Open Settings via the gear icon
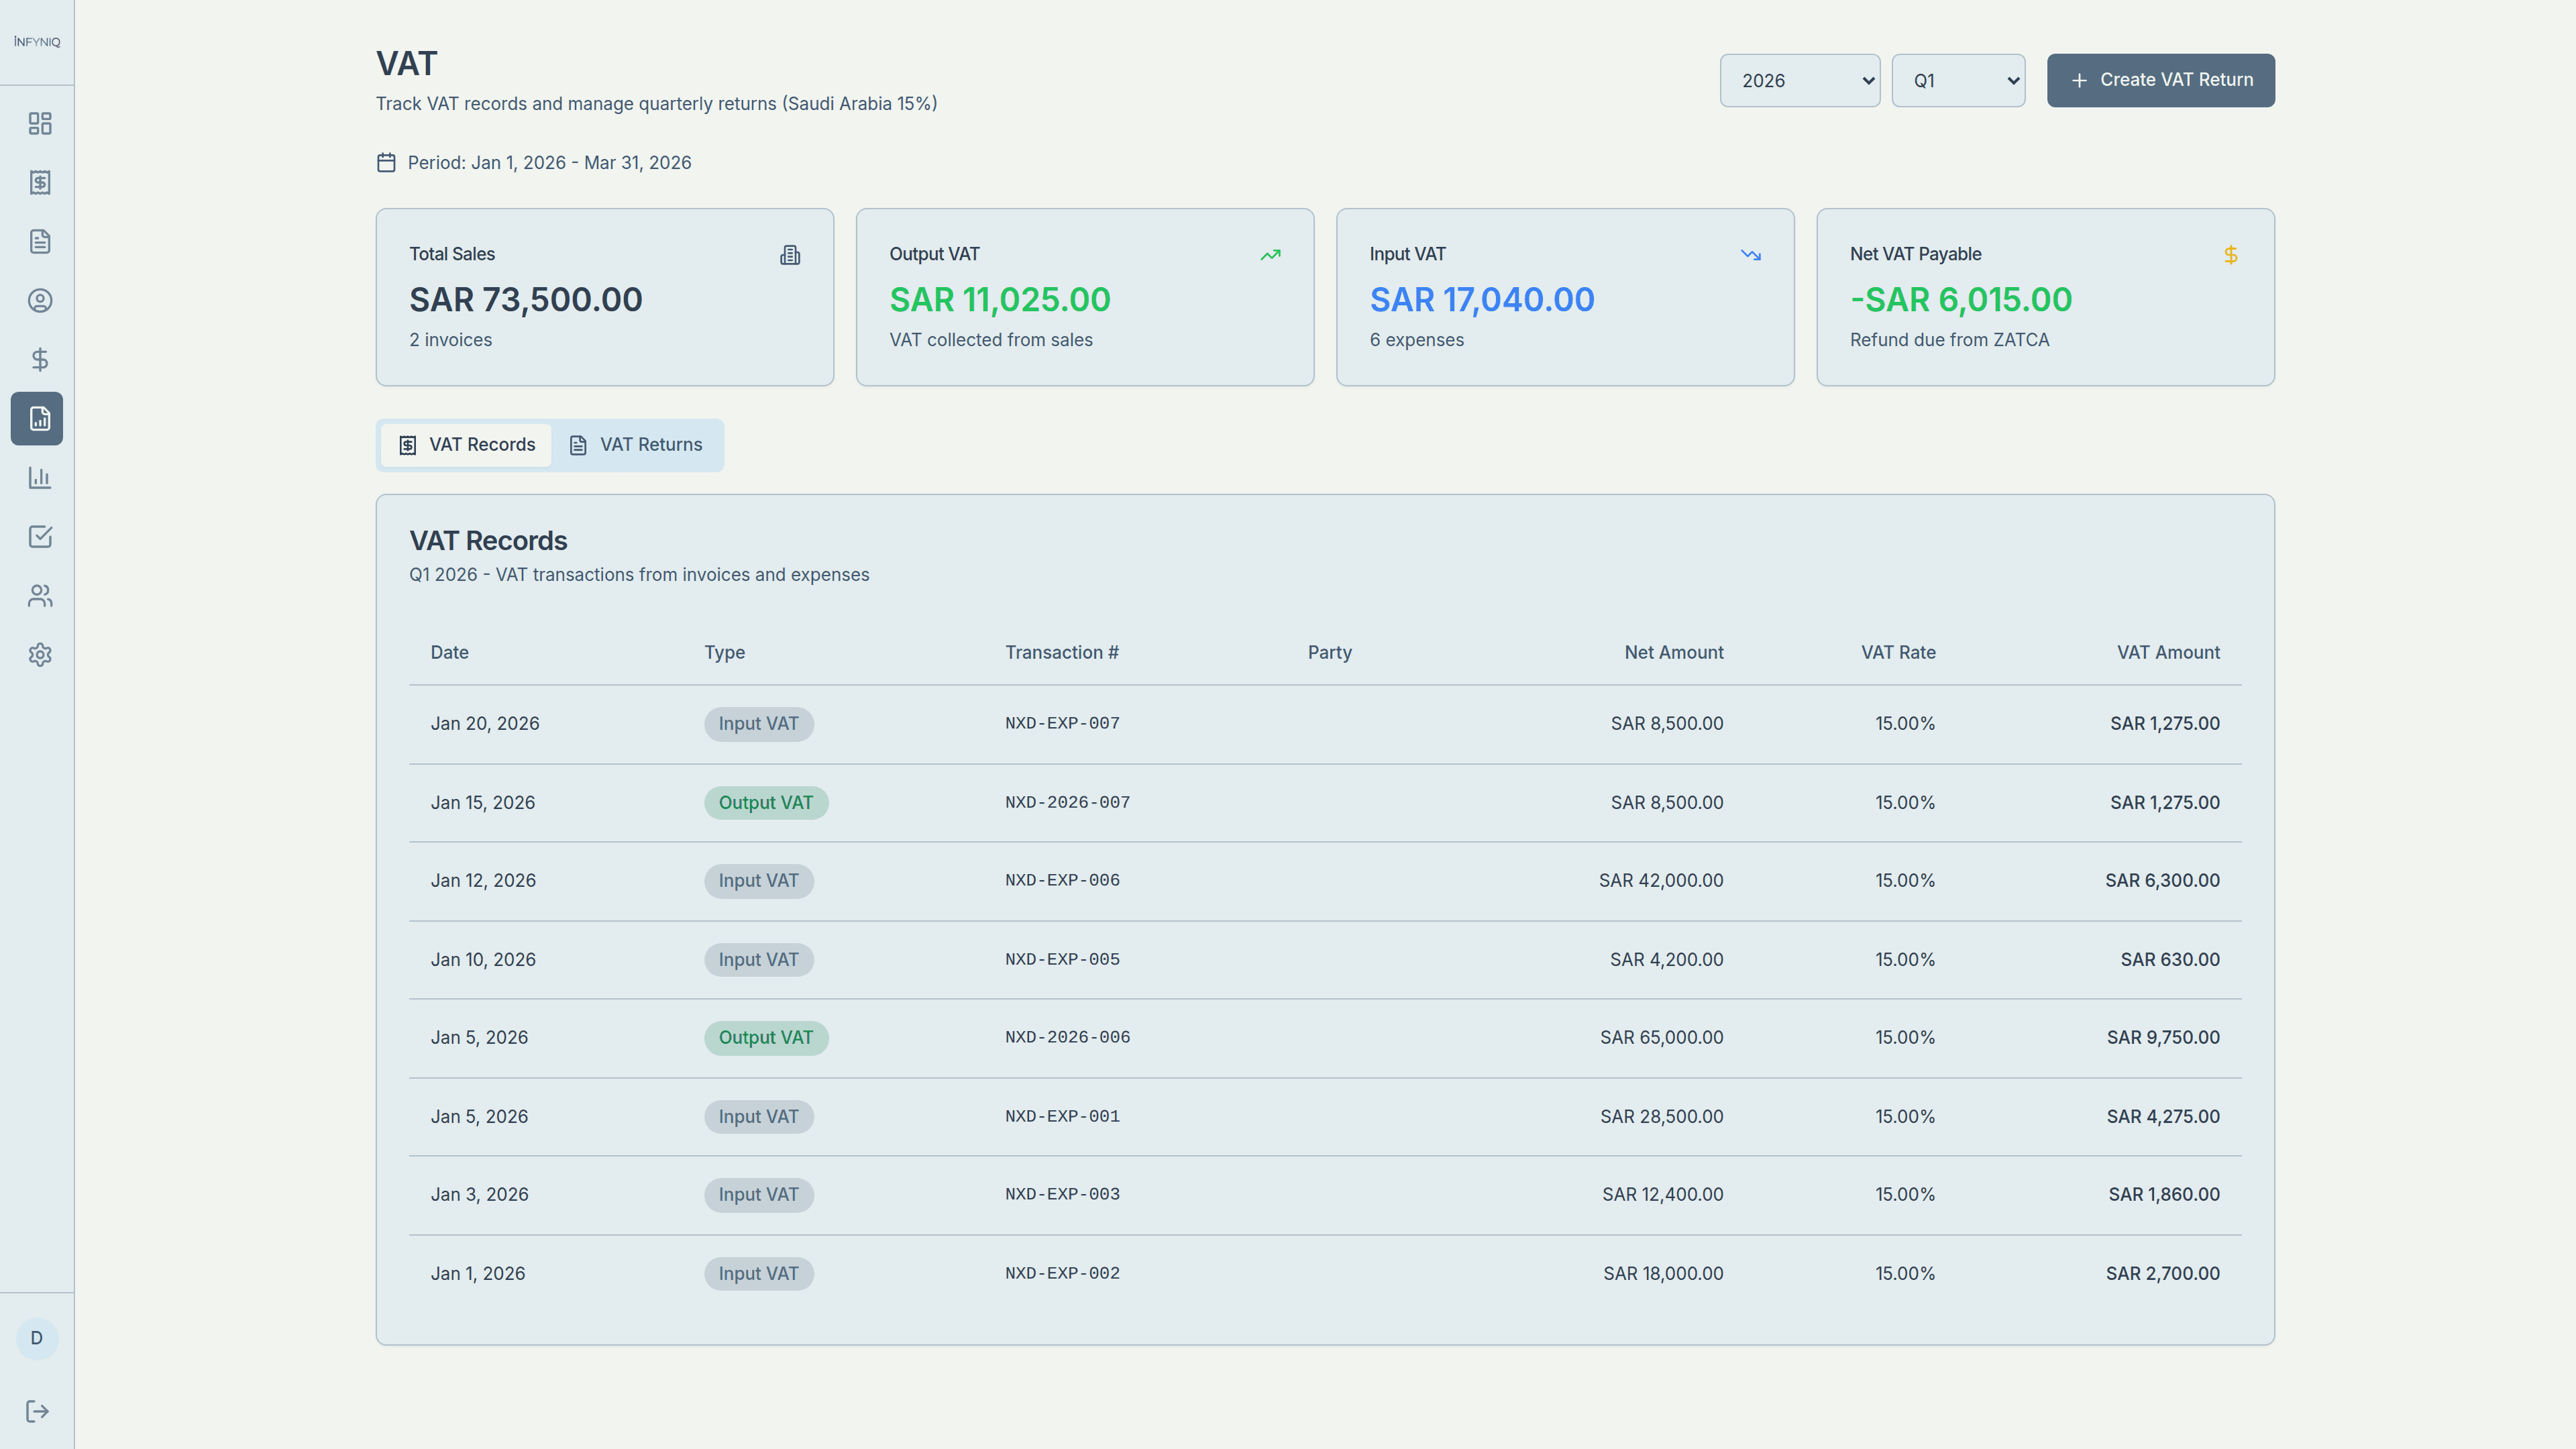The height and width of the screenshot is (1449, 2576). (40, 655)
